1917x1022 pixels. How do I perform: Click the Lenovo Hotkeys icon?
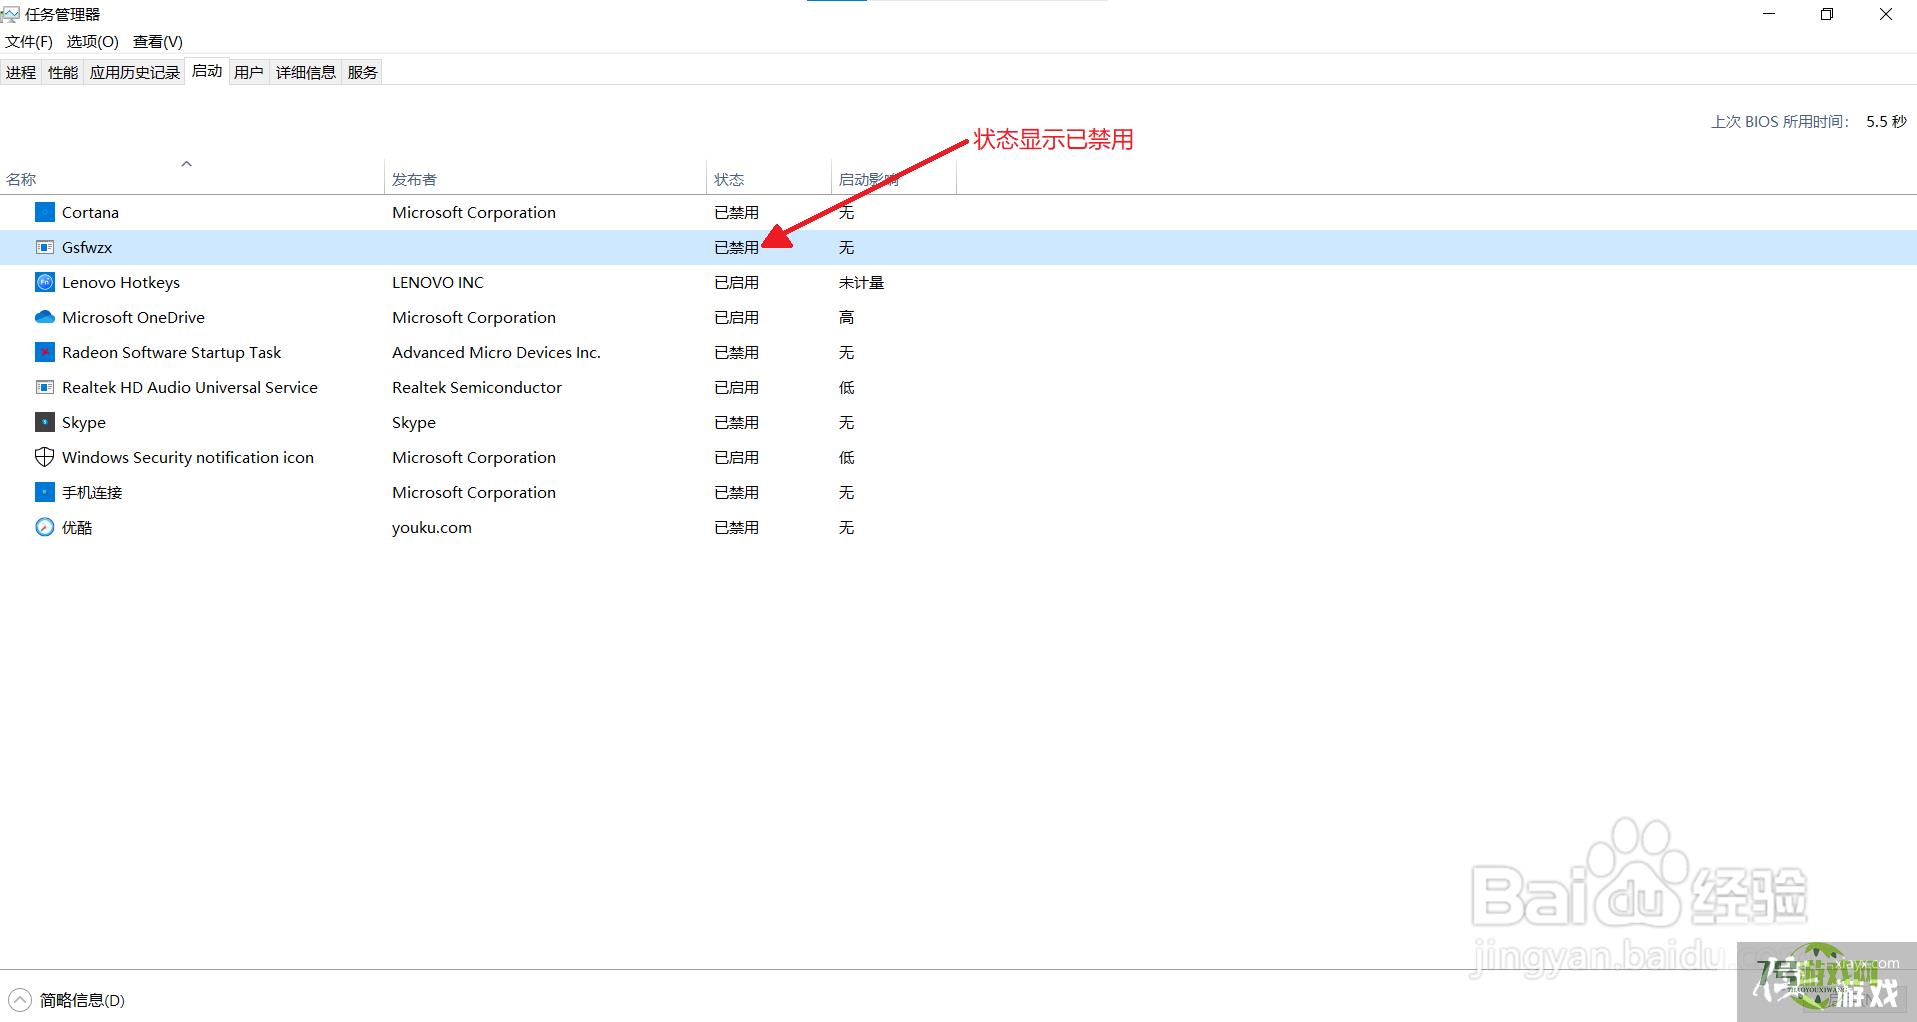coord(45,282)
